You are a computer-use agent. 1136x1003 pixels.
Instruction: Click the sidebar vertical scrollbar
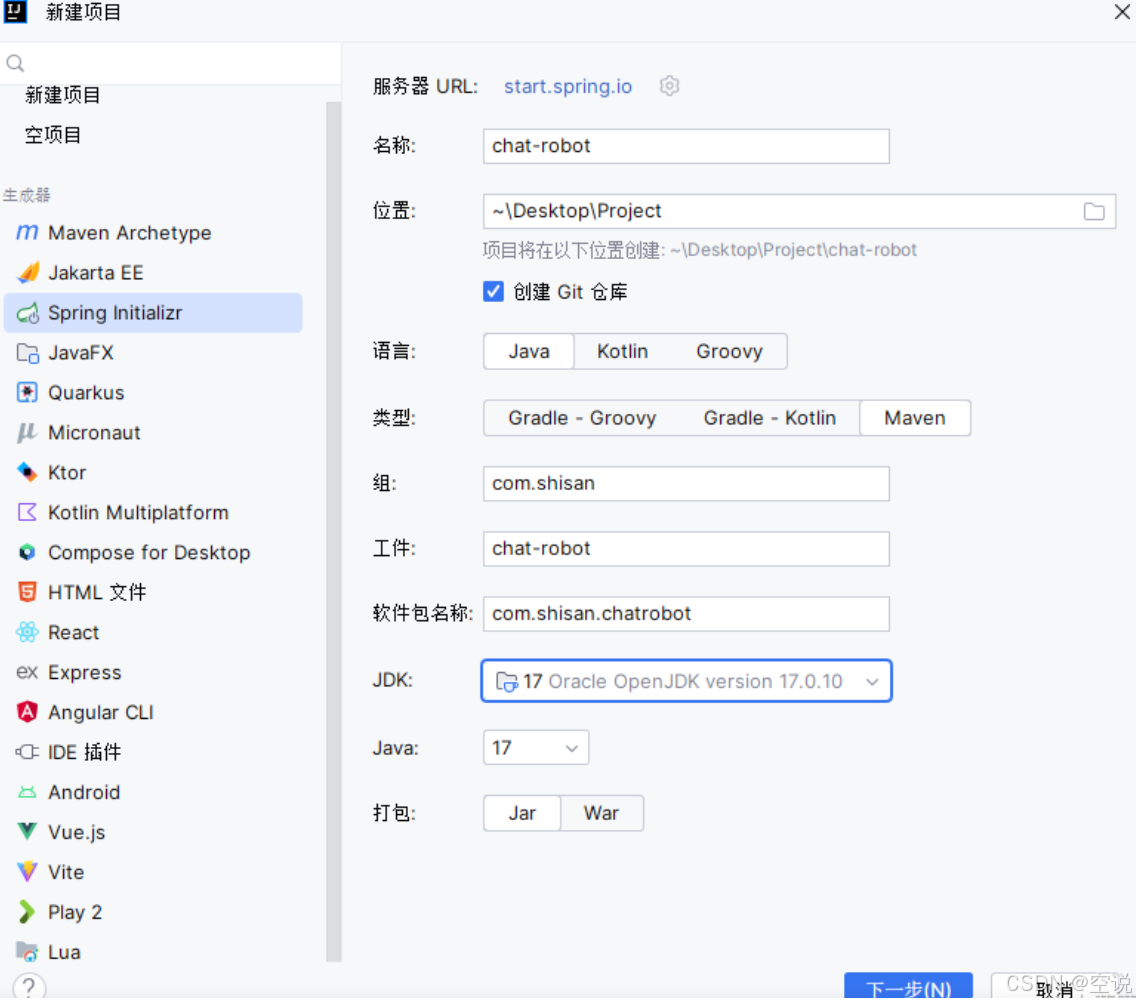[x=333, y=531]
